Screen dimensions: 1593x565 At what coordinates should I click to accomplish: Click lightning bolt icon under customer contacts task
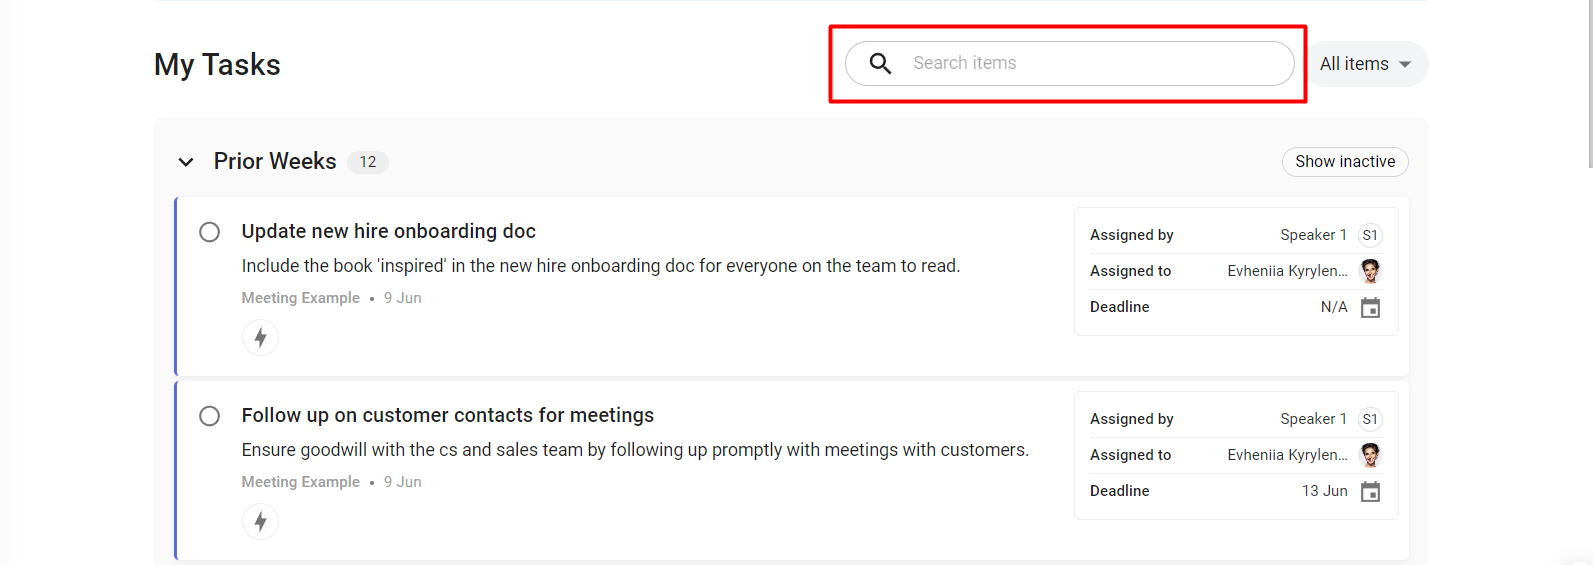pyautogui.click(x=260, y=522)
